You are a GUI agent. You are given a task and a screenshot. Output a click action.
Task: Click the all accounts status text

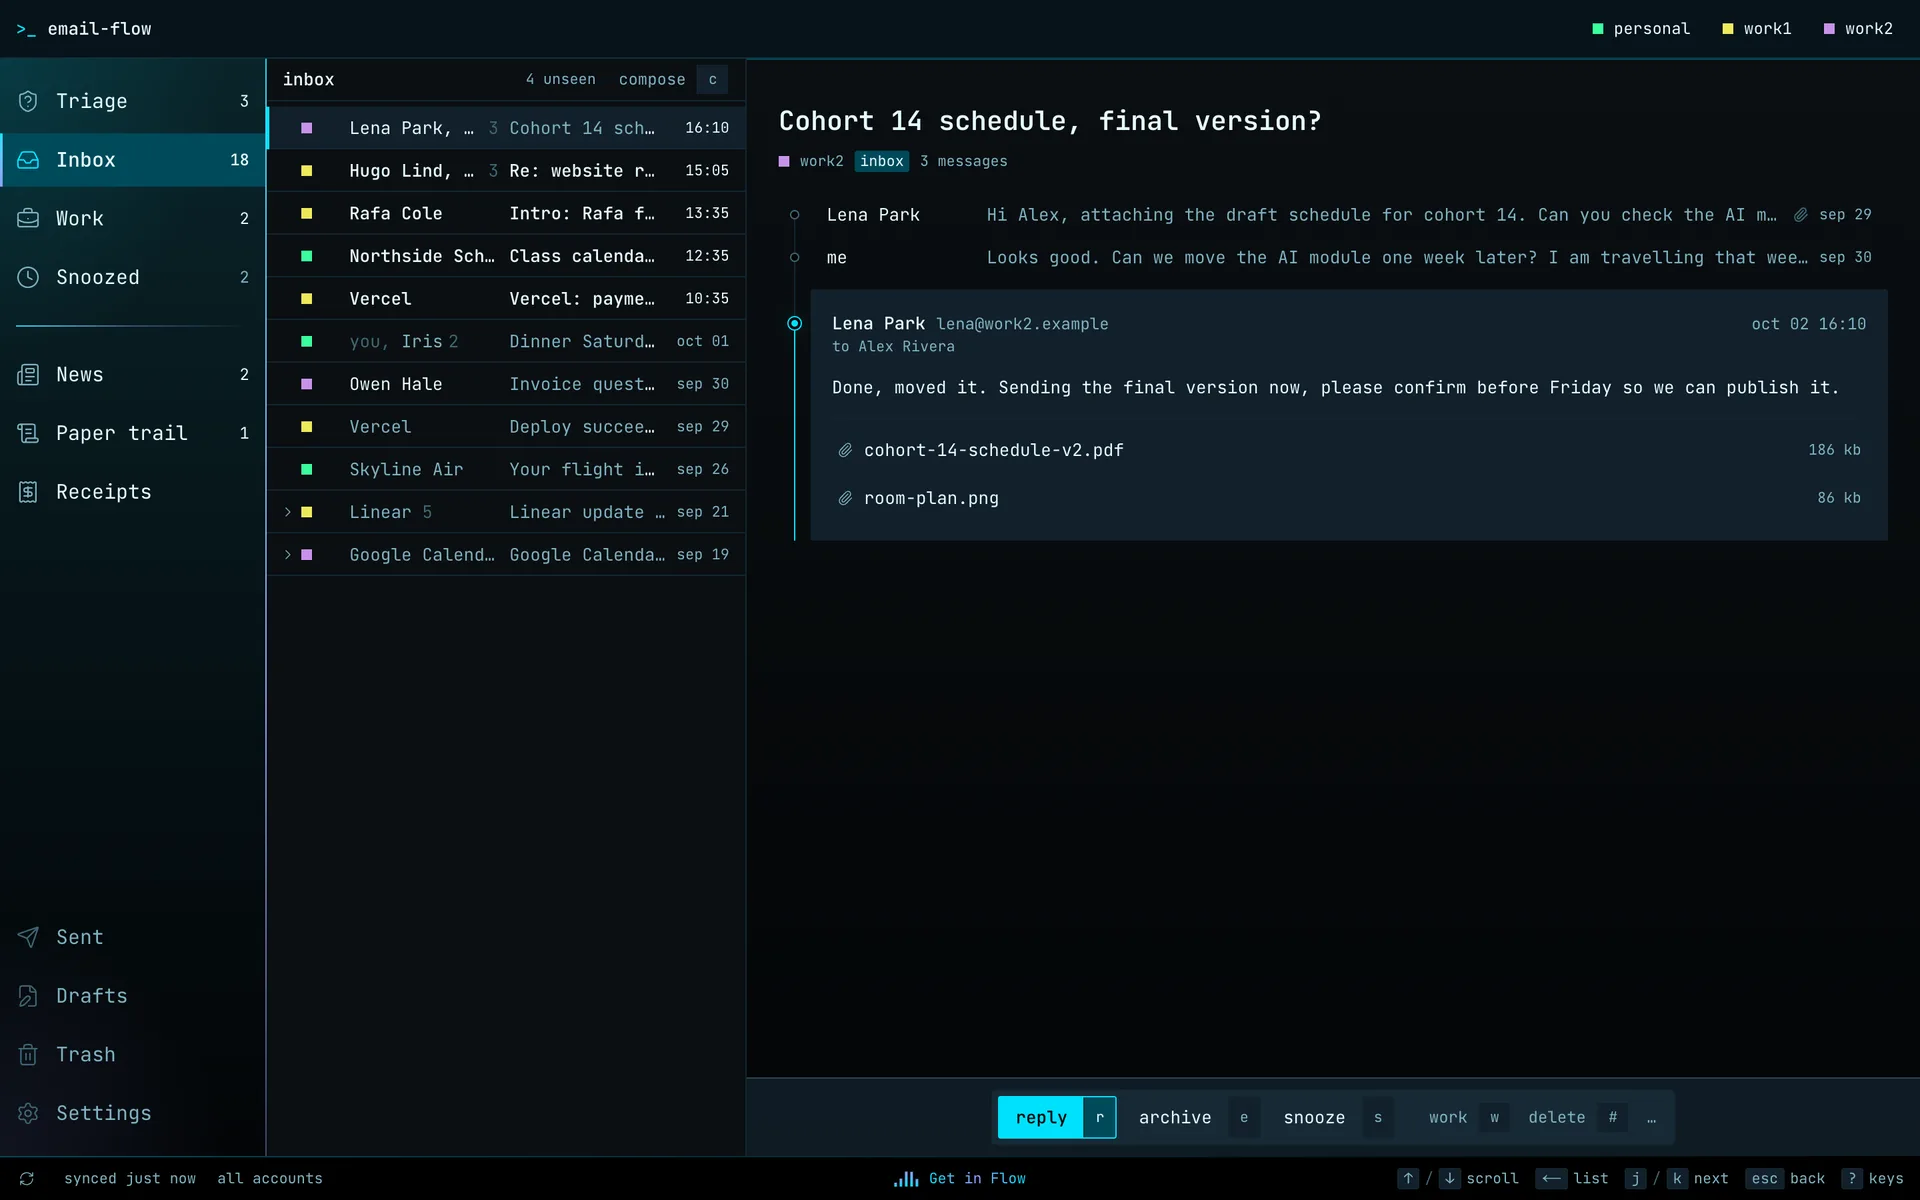(x=270, y=1179)
